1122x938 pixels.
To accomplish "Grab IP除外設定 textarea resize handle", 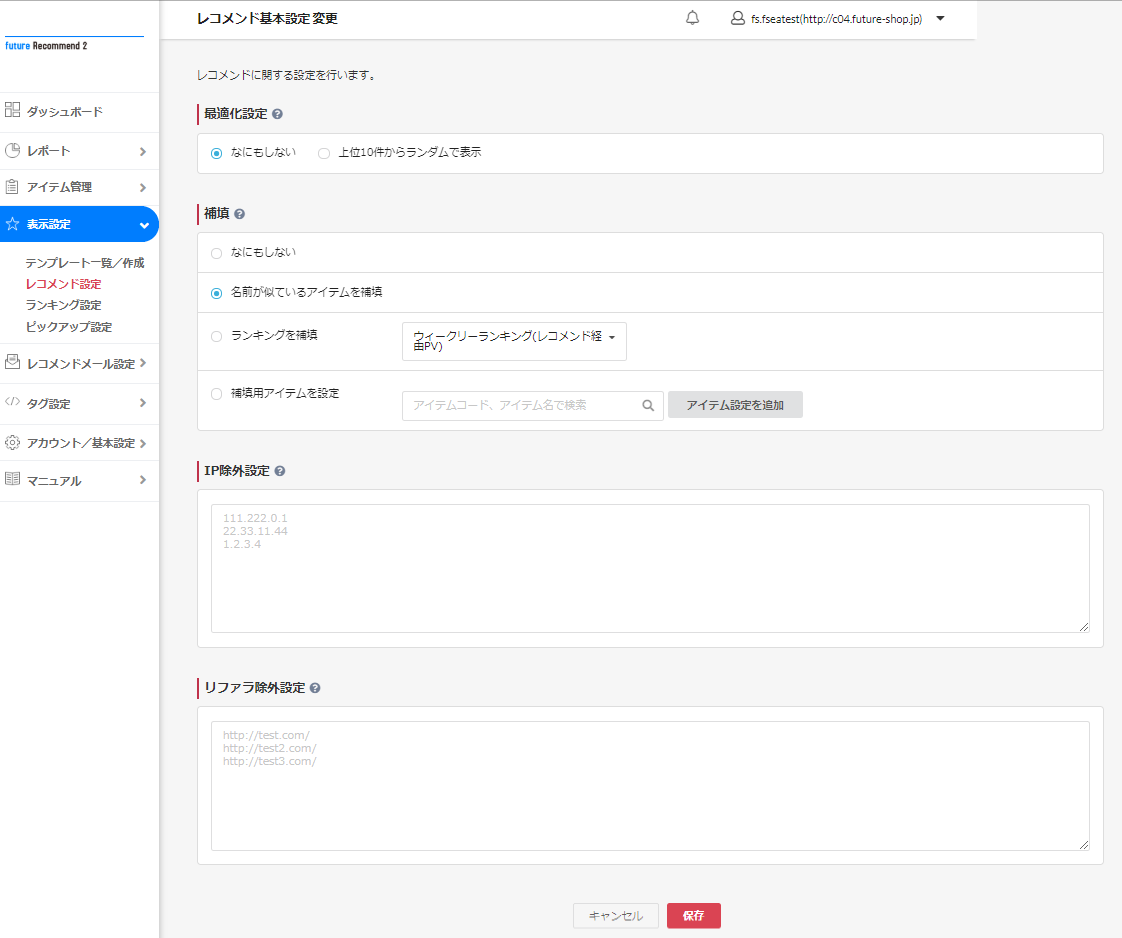I will pos(1084,627).
